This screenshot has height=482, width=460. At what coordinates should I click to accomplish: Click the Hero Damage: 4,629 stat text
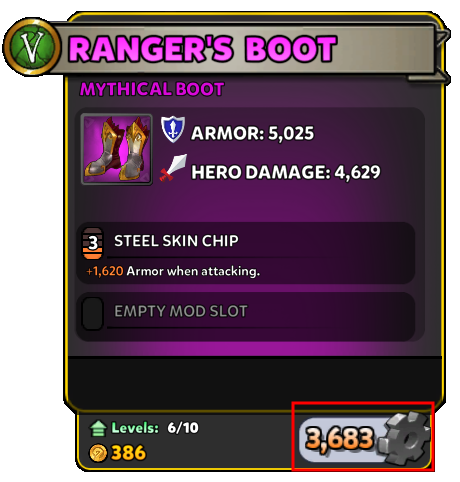(x=286, y=172)
